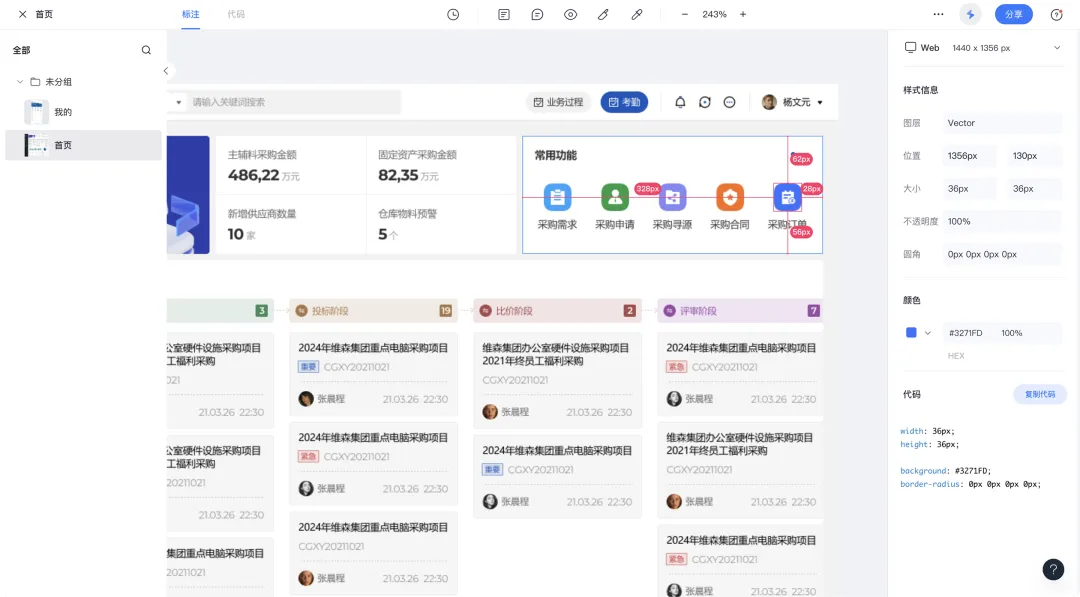The height and width of the screenshot is (597, 1080).
Task: Open search in the left sidebar
Action: tap(146, 49)
